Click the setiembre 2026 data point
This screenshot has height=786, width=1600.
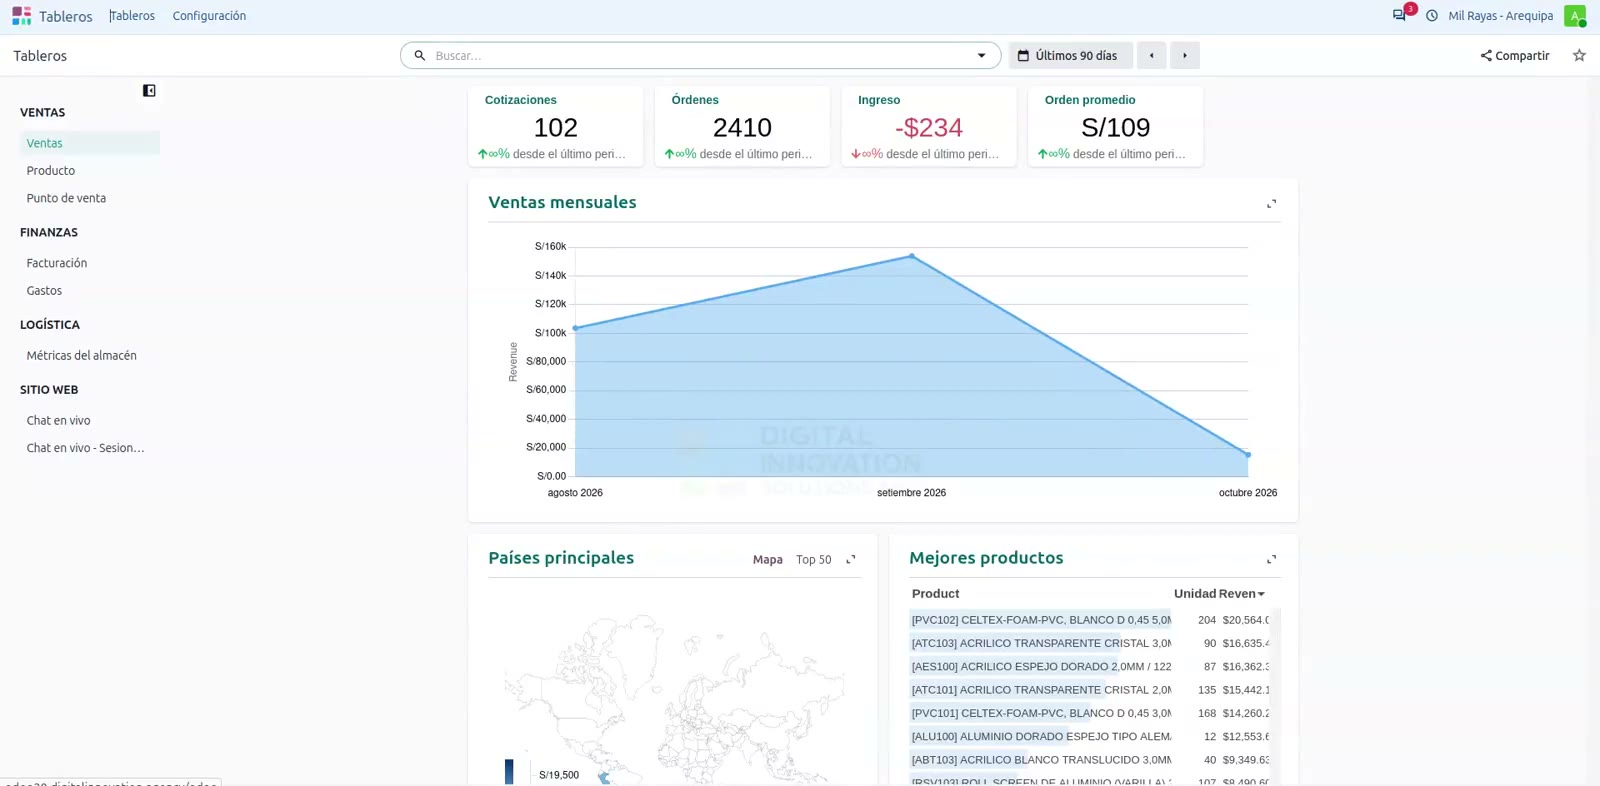coord(912,256)
